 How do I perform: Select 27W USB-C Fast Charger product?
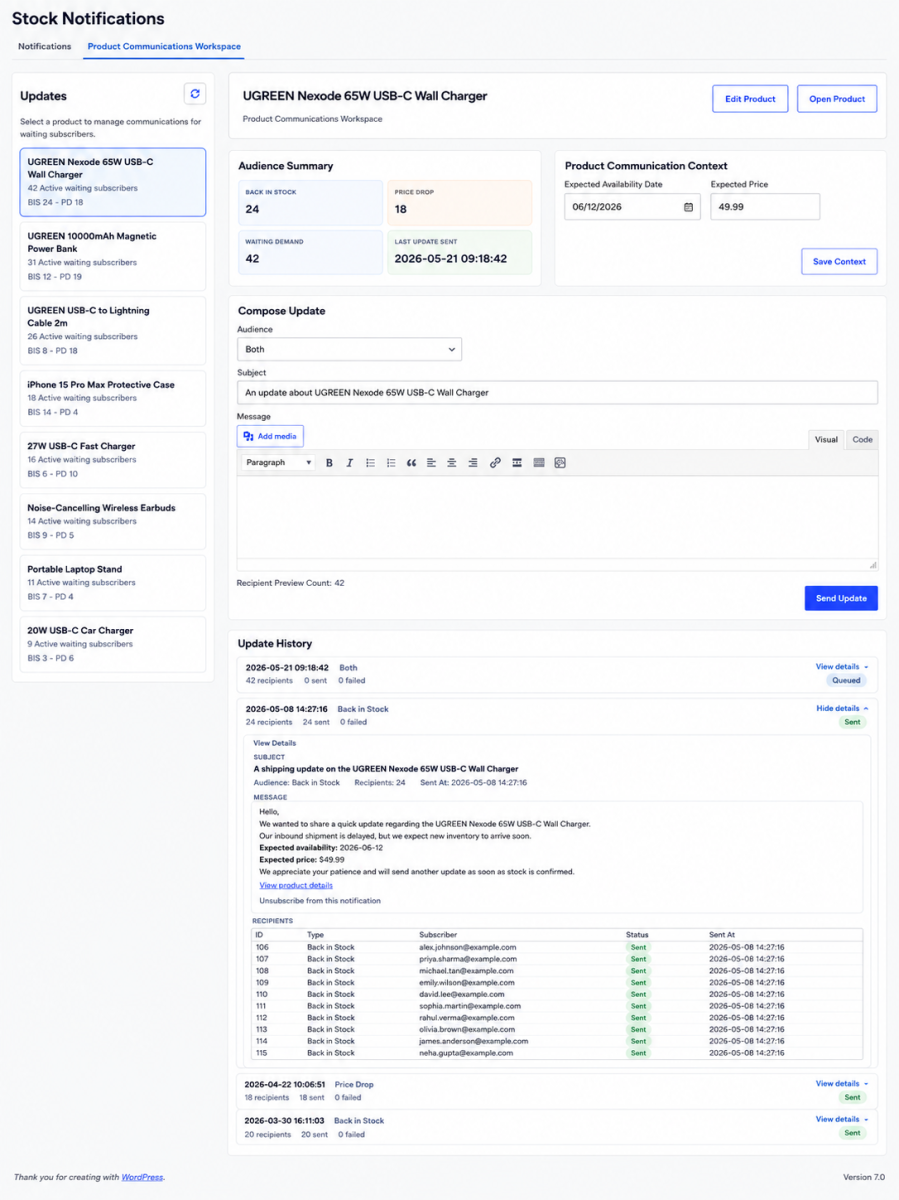pos(112,460)
